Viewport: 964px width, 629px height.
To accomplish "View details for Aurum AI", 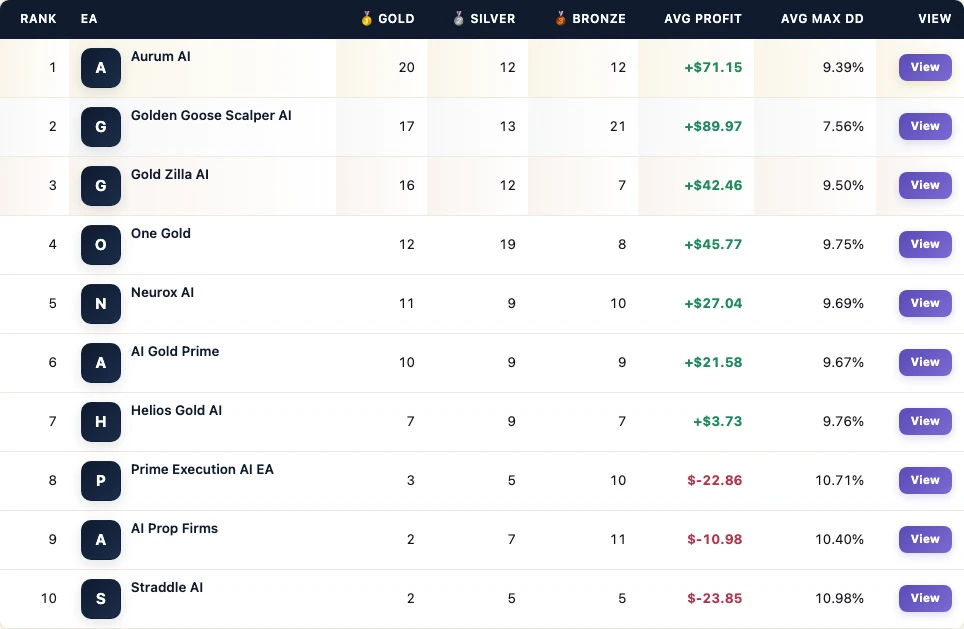I will pos(925,67).
